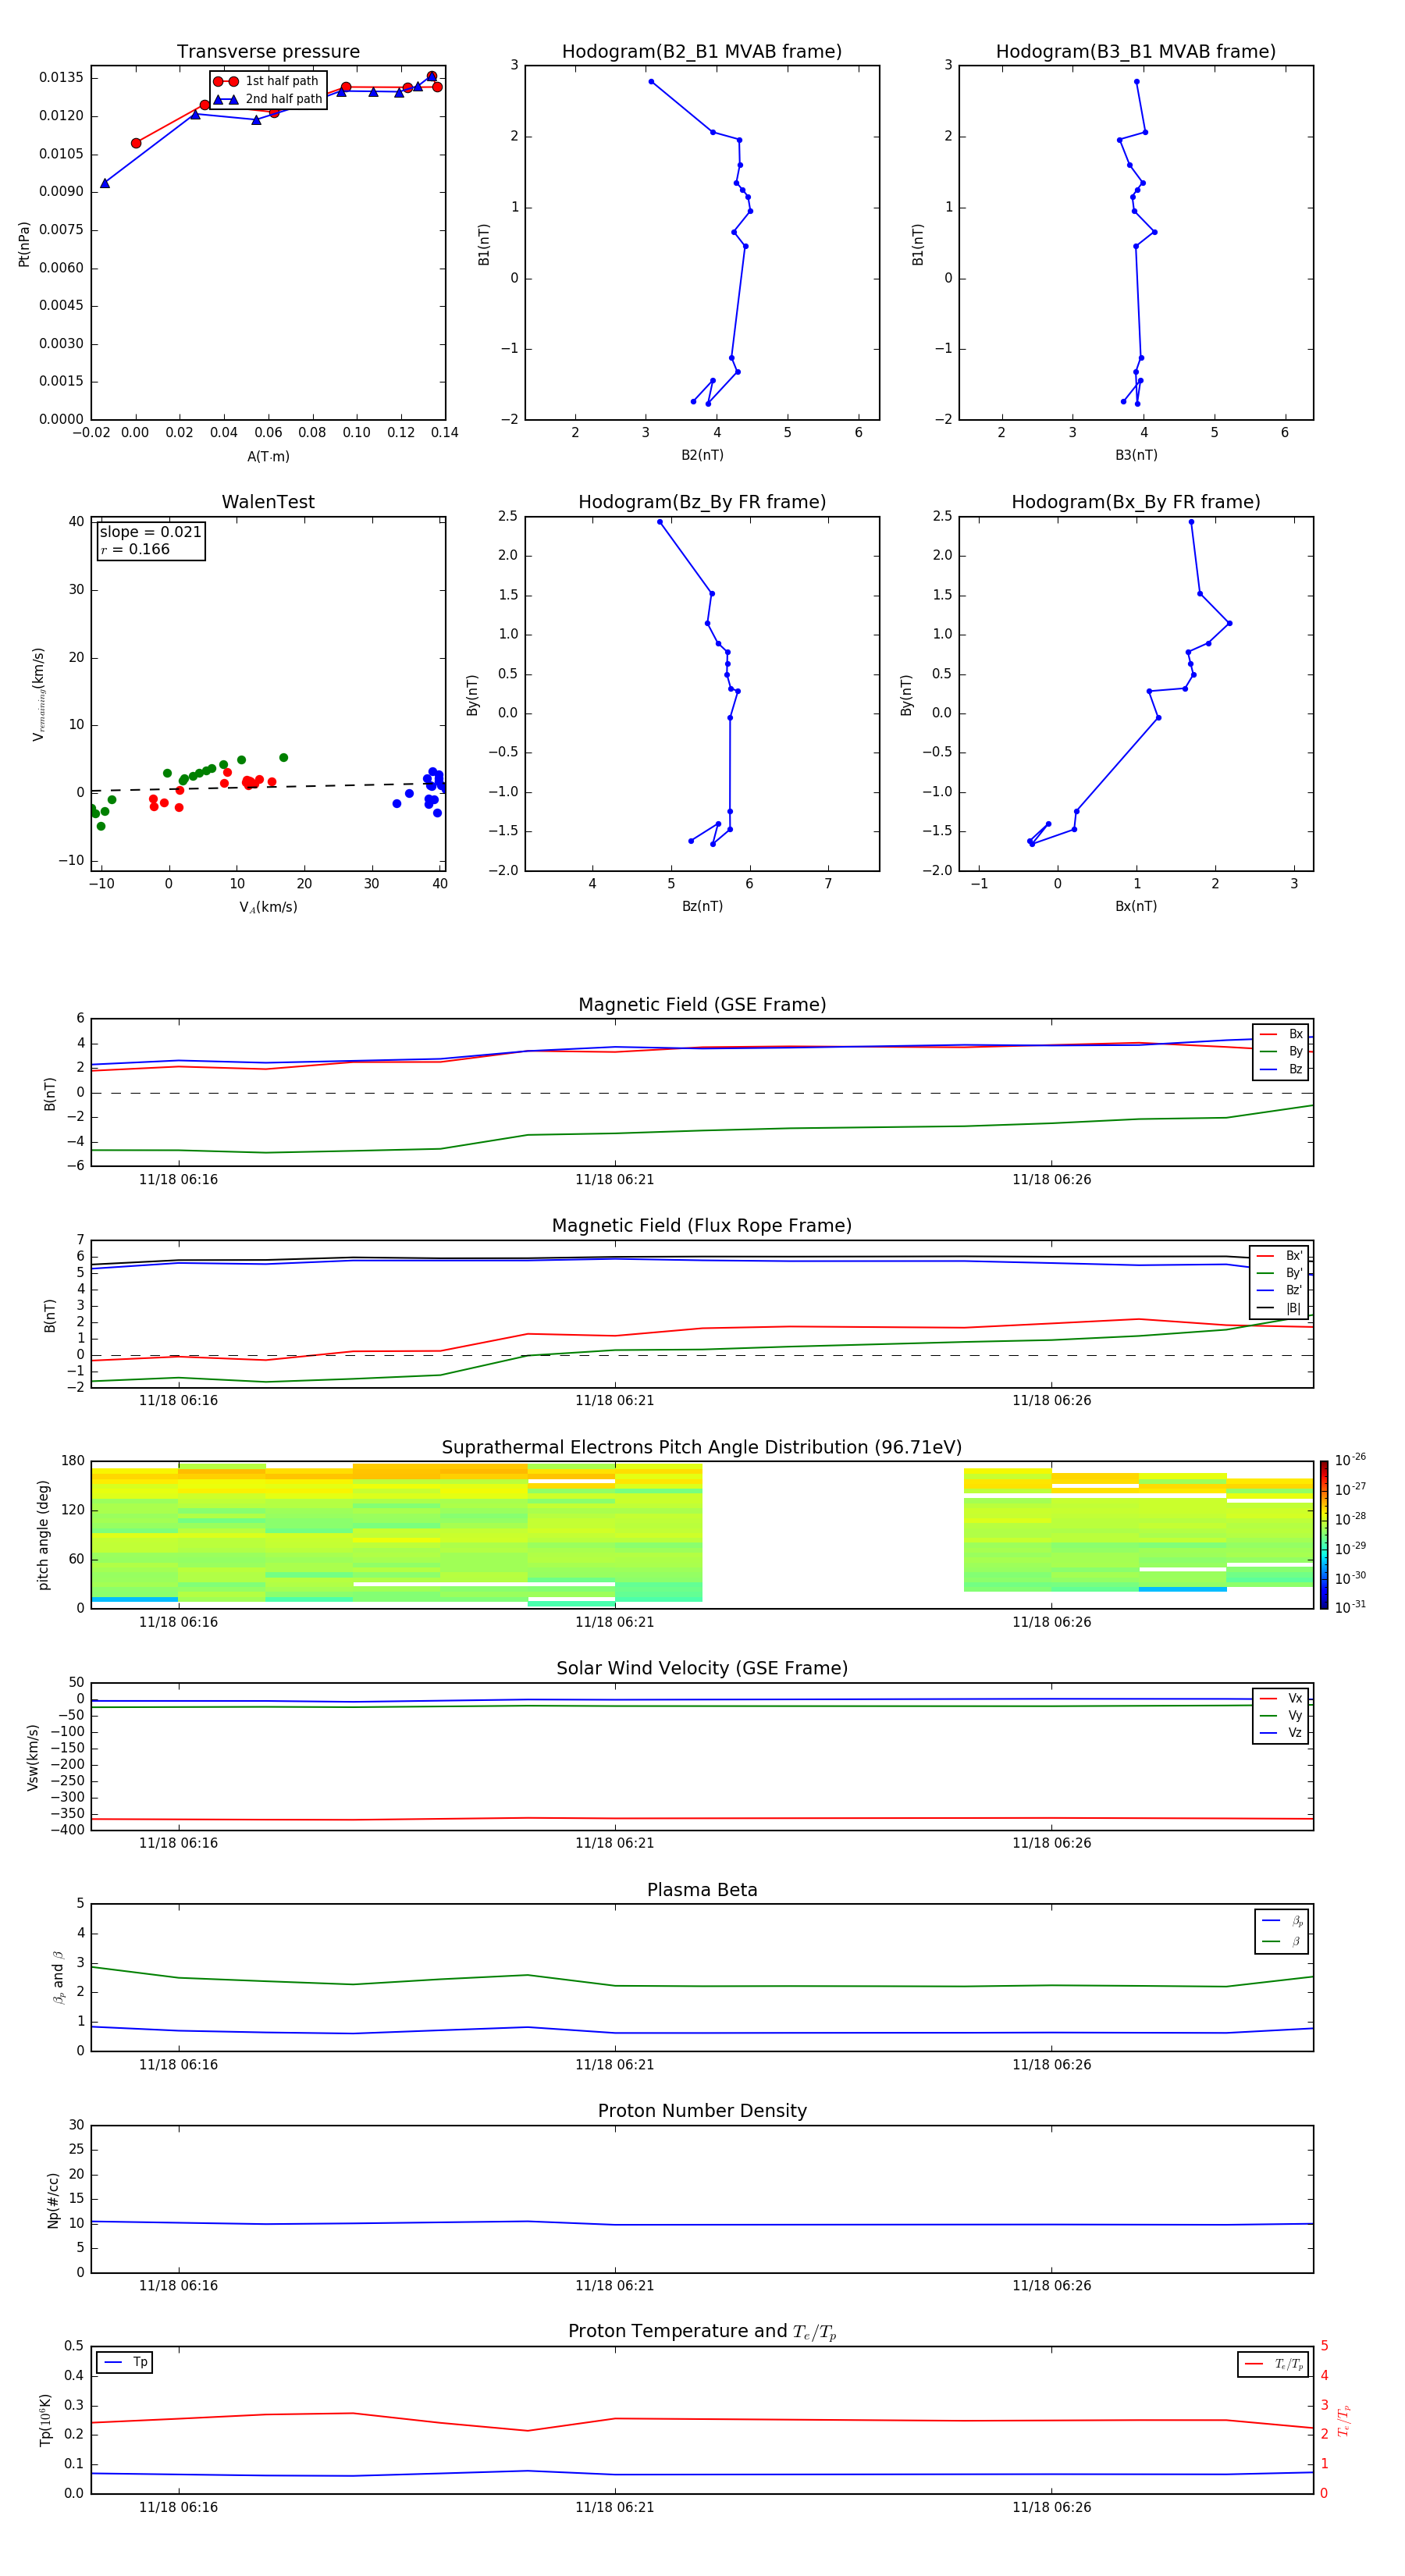
Task: Click the WalenTest plot title
Action: coord(268,502)
